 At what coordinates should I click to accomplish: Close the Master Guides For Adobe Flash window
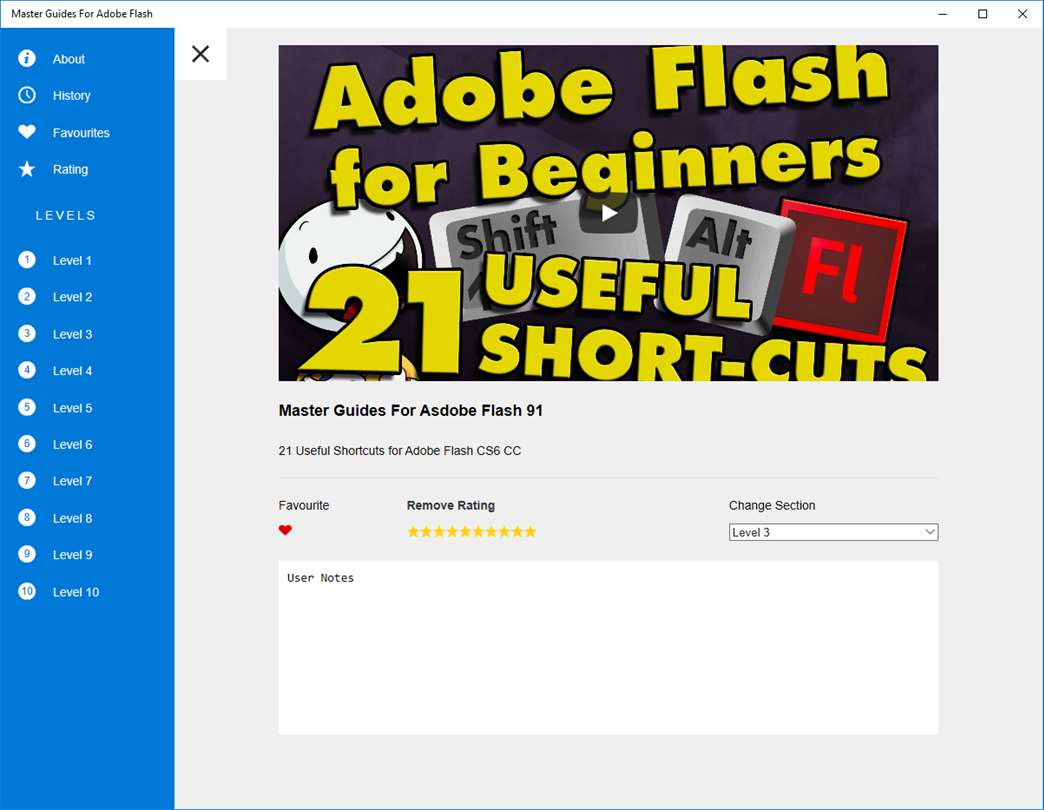tap(1023, 13)
